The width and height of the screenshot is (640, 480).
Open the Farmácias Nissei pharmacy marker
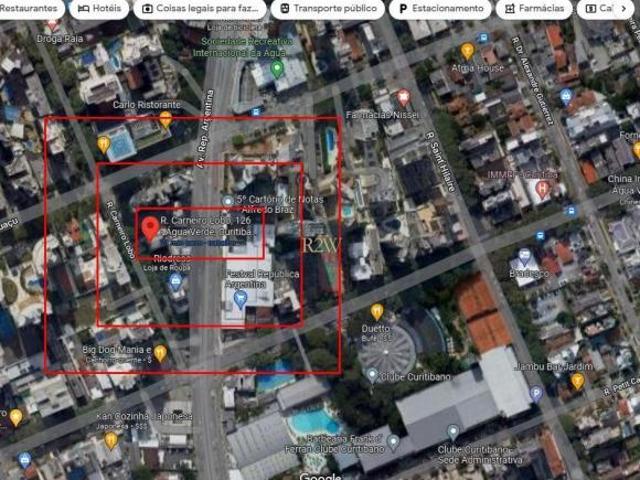tap(403, 98)
